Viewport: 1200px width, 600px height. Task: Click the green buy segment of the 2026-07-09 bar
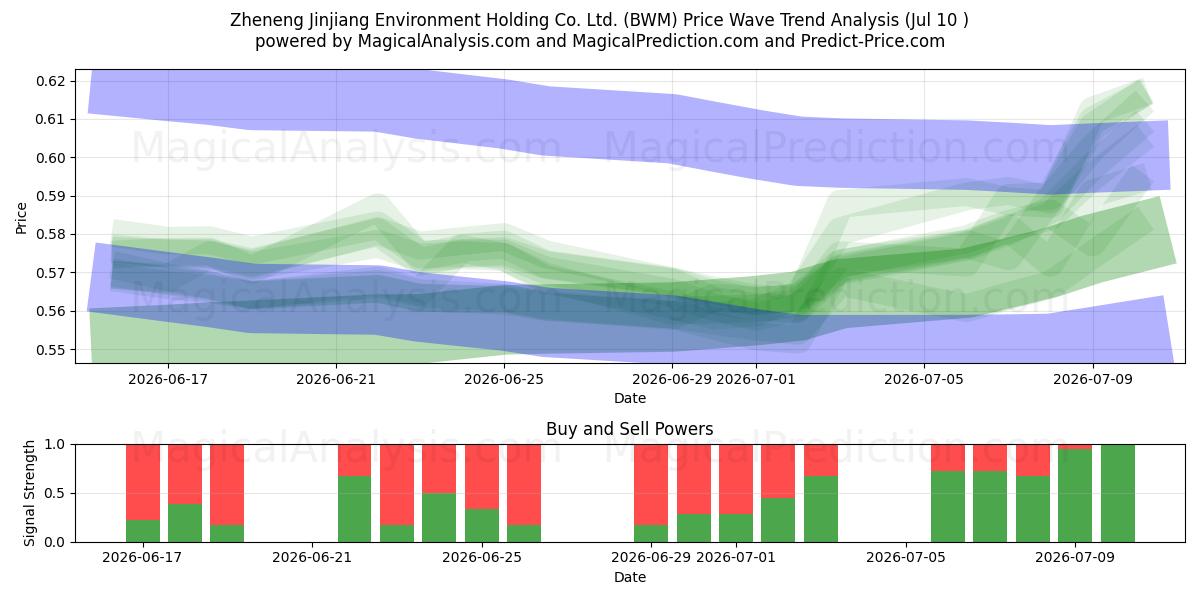point(1075,496)
